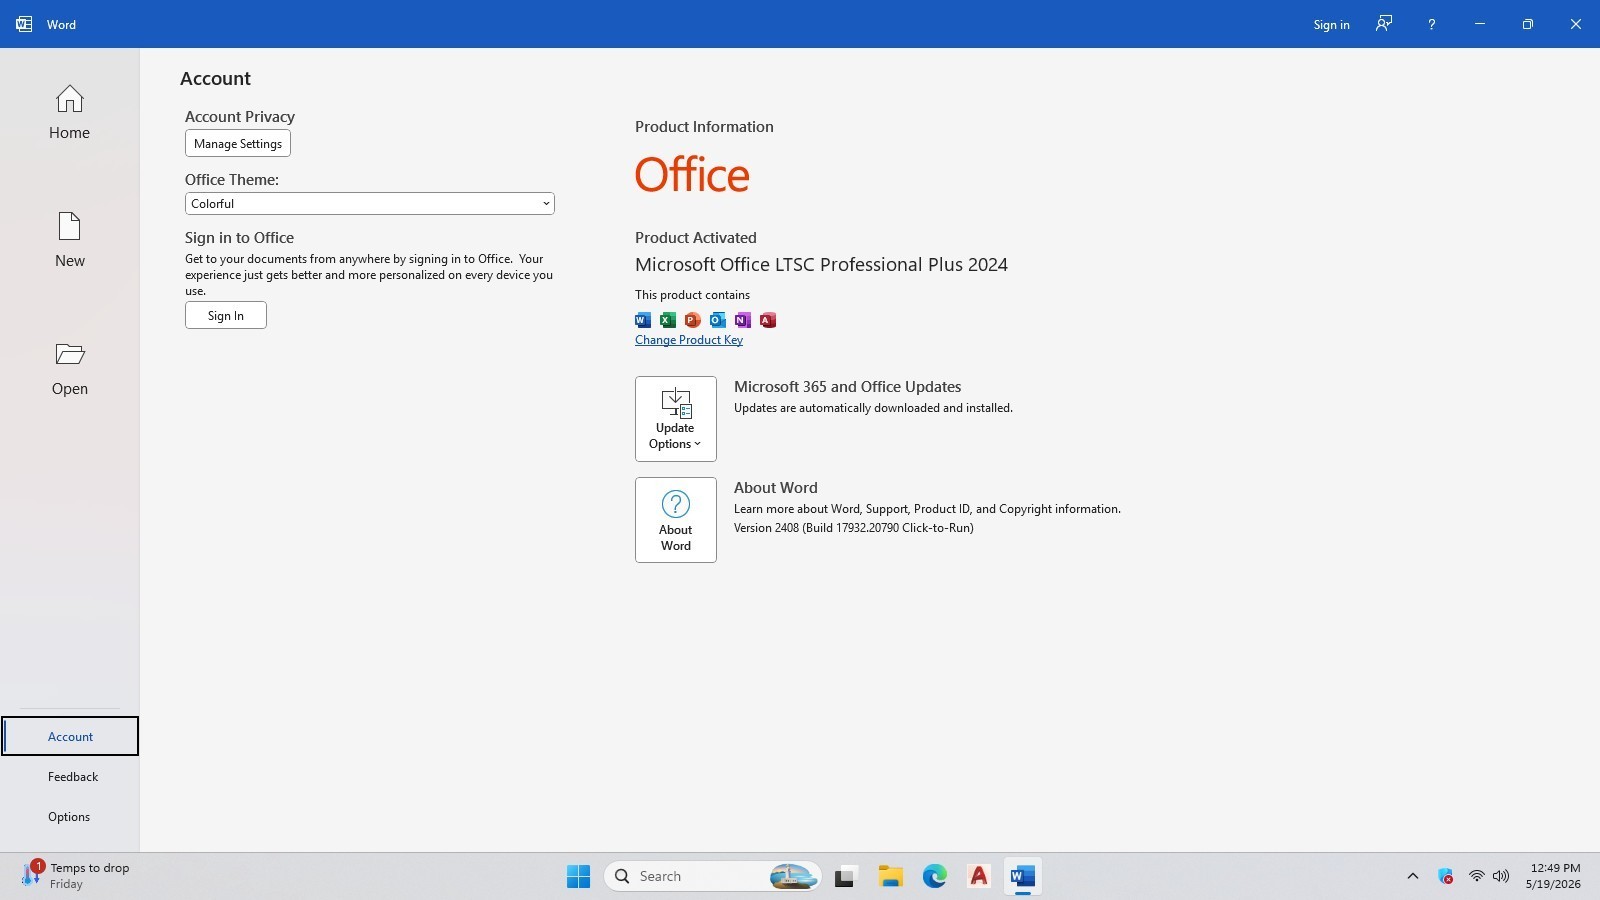Open the volume speaker tray icon
Viewport: 1600px width, 900px height.
(x=1501, y=877)
